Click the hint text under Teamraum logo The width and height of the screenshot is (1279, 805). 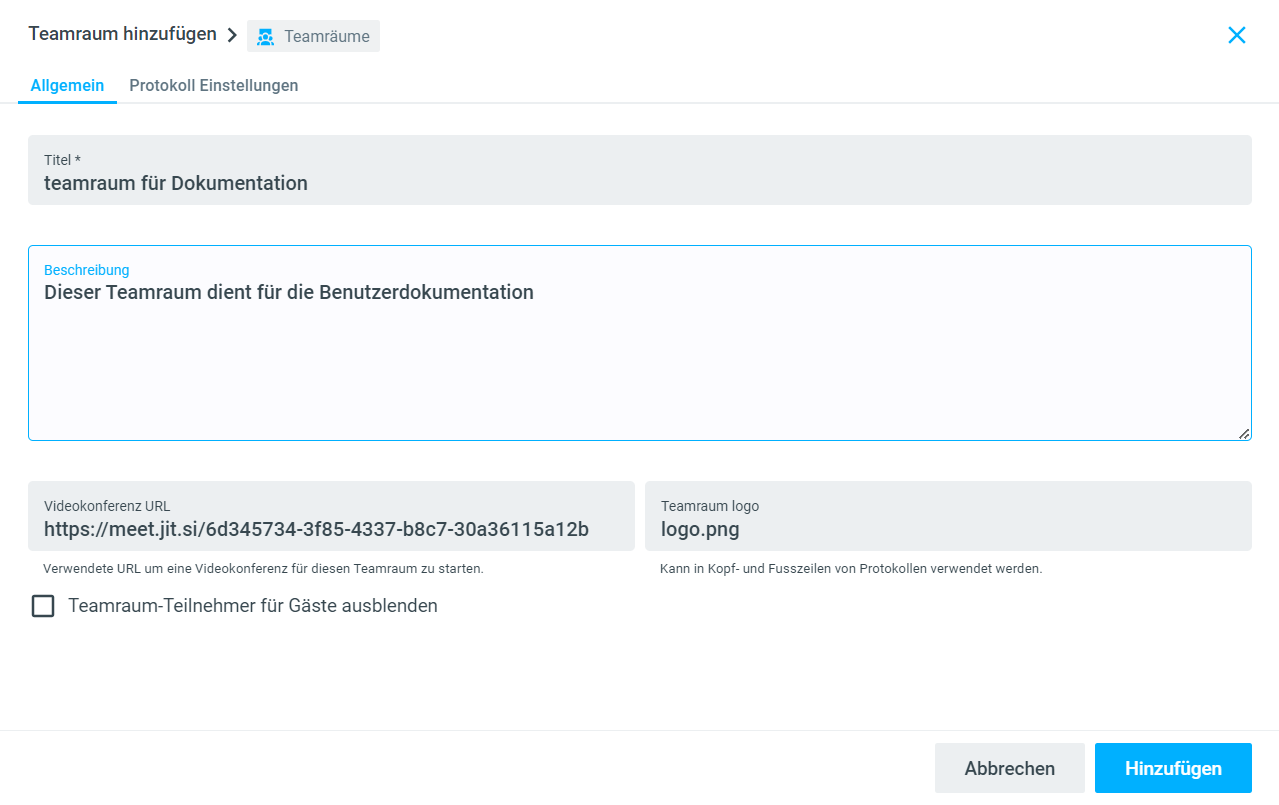point(850,569)
